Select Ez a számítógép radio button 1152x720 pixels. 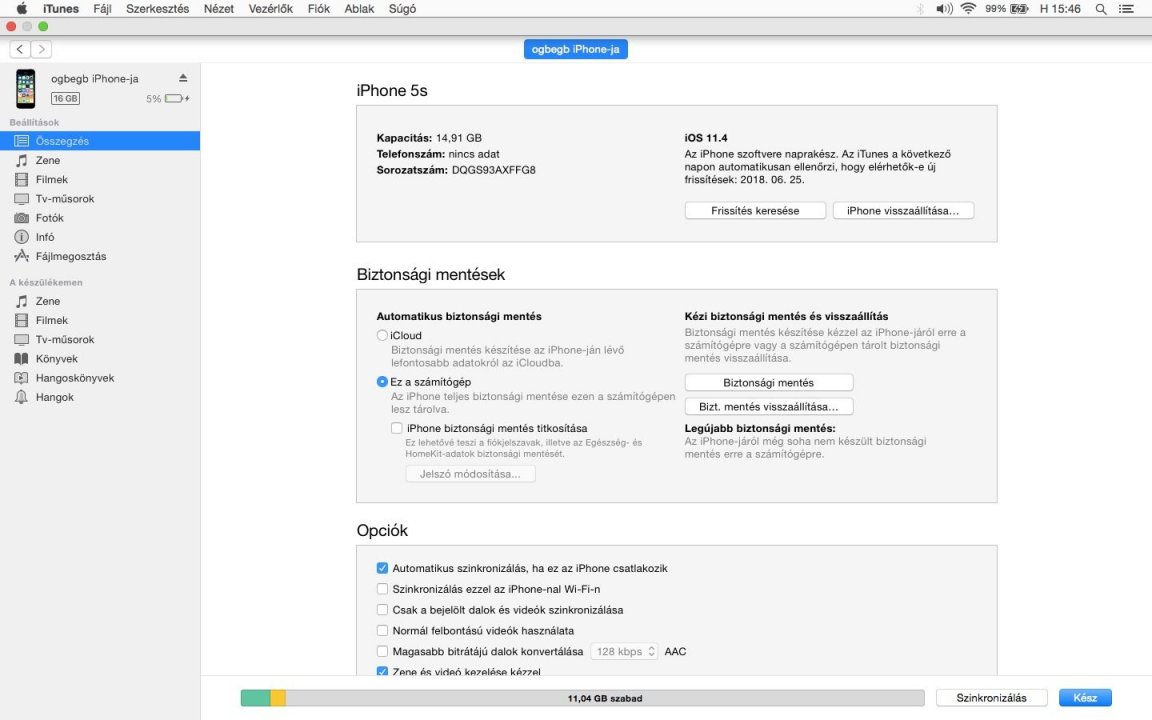click(382, 381)
